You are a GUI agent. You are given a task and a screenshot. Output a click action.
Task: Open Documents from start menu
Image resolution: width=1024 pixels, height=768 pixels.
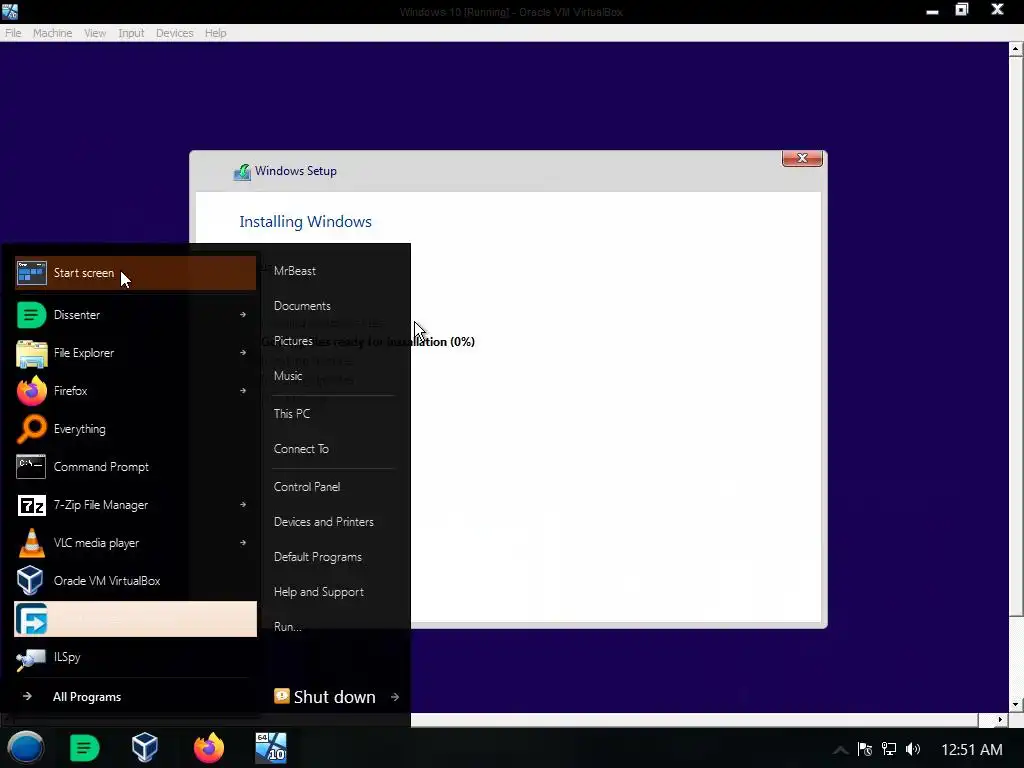point(302,306)
